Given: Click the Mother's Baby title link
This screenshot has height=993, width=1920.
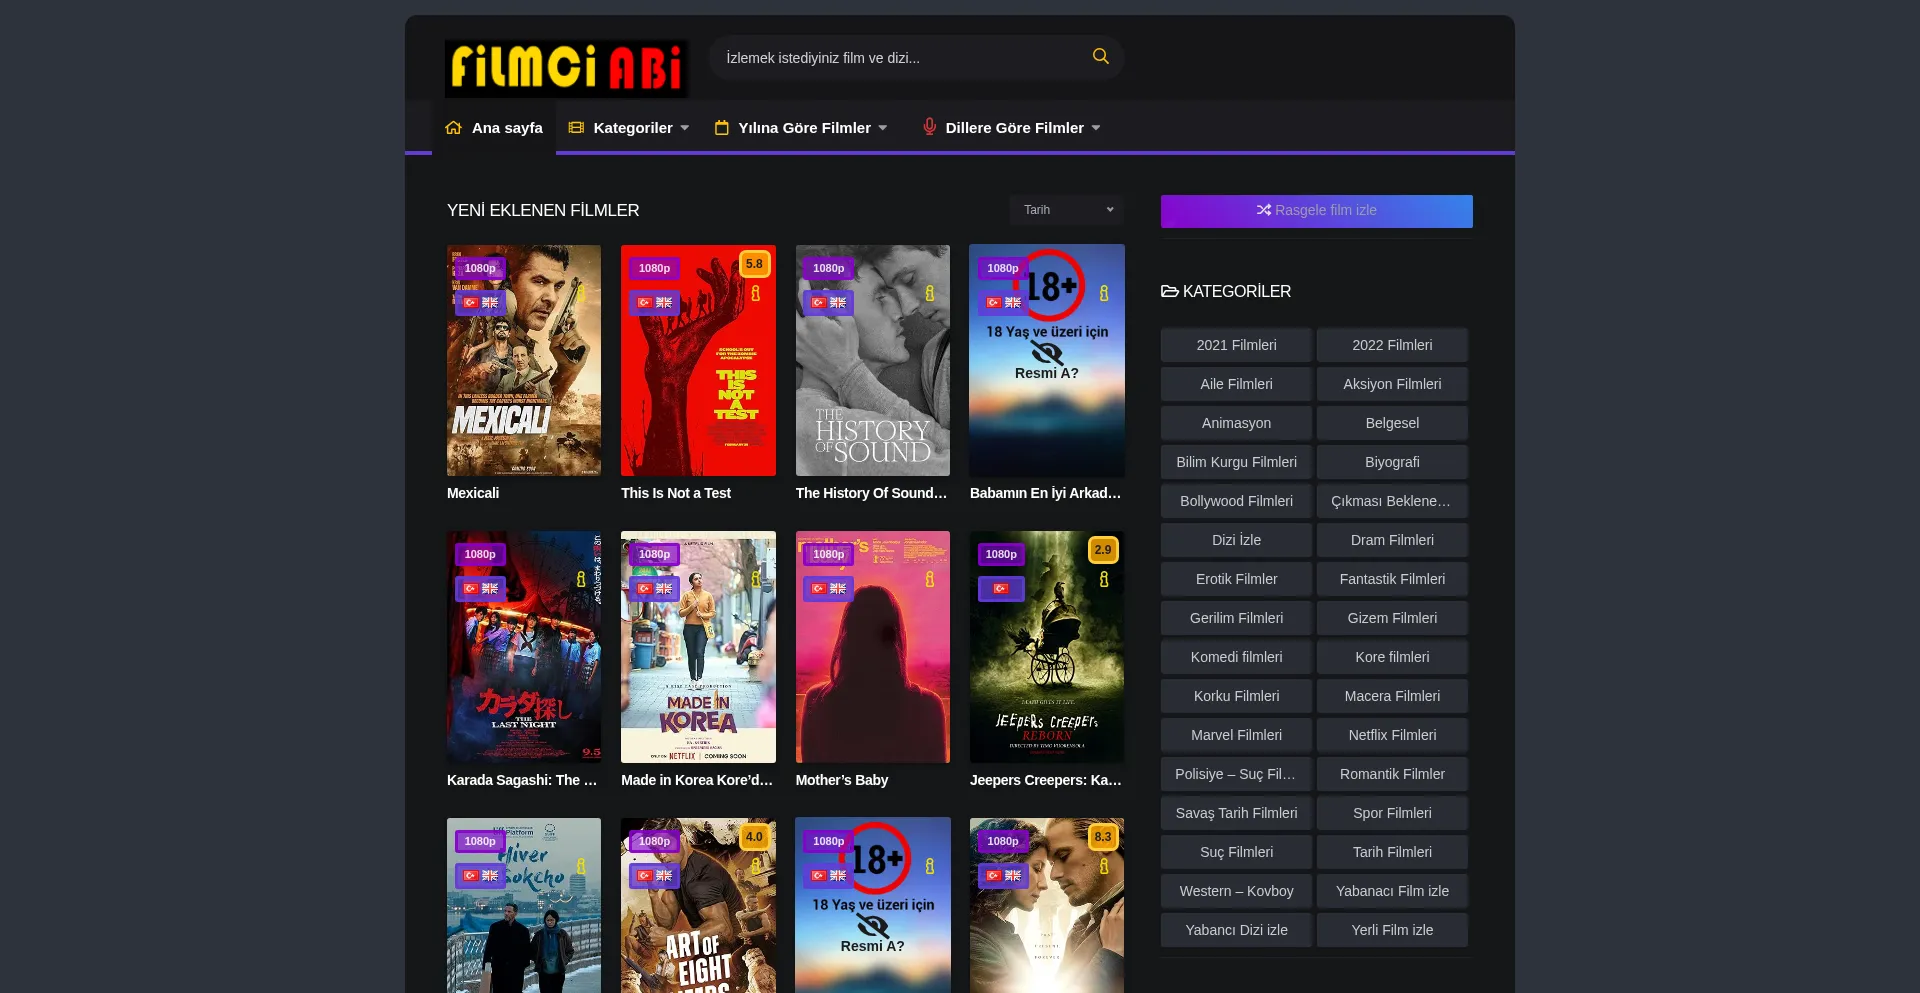Looking at the screenshot, I should [842, 780].
